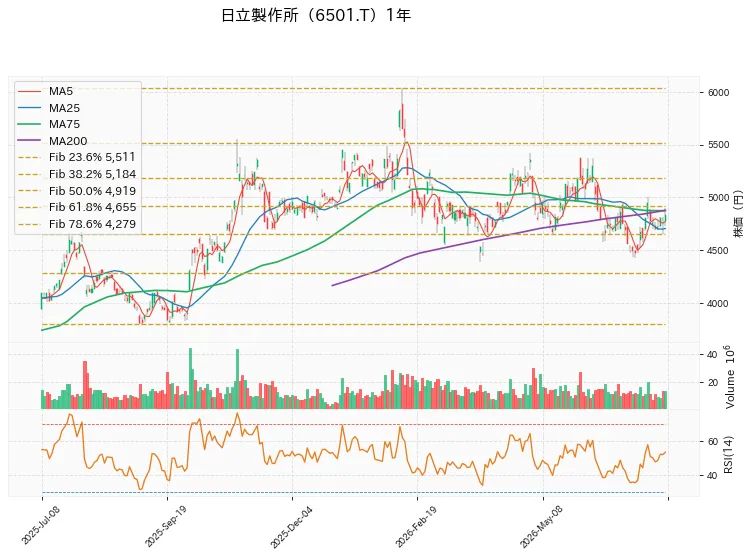
Task: Select the Fib 50.0% 4,919 legend entry
Action: tap(77, 191)
